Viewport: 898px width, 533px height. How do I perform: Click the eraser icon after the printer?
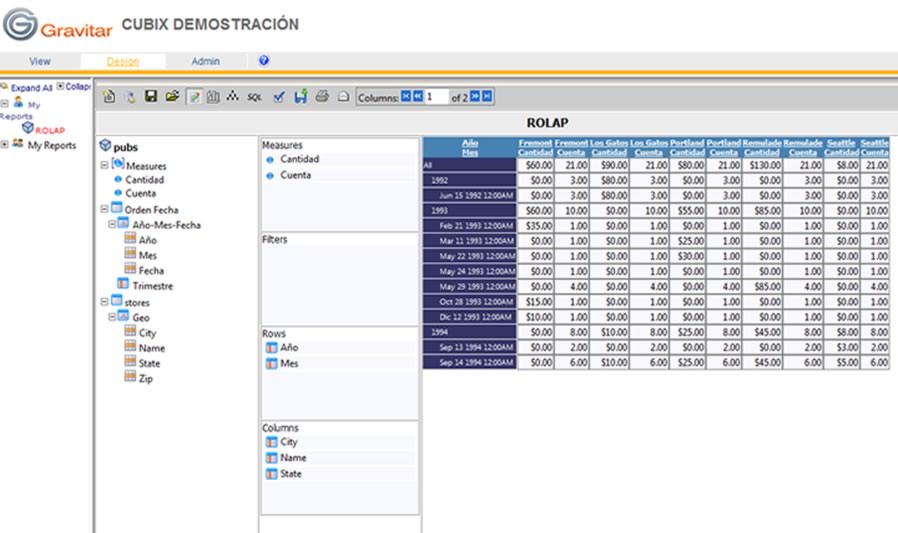click(x=343, y=97)
